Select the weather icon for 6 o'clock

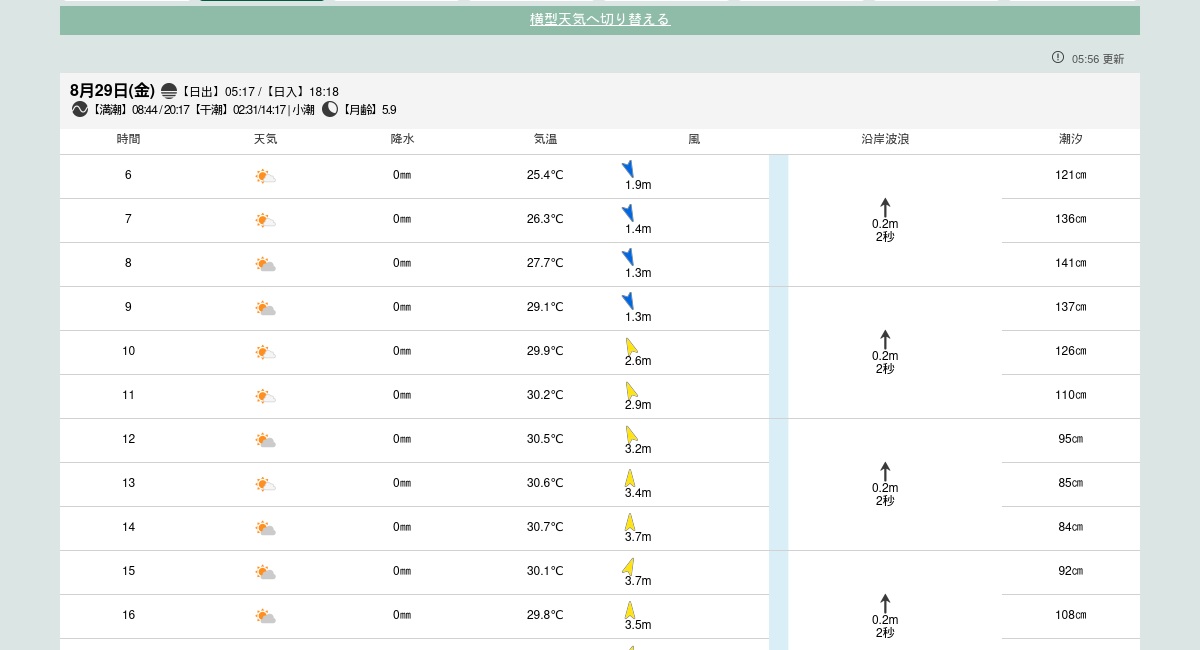coord(265,176)
